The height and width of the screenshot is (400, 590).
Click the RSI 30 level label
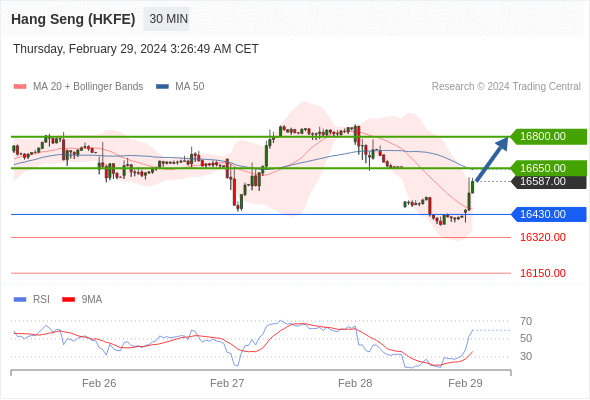[526, 356]
